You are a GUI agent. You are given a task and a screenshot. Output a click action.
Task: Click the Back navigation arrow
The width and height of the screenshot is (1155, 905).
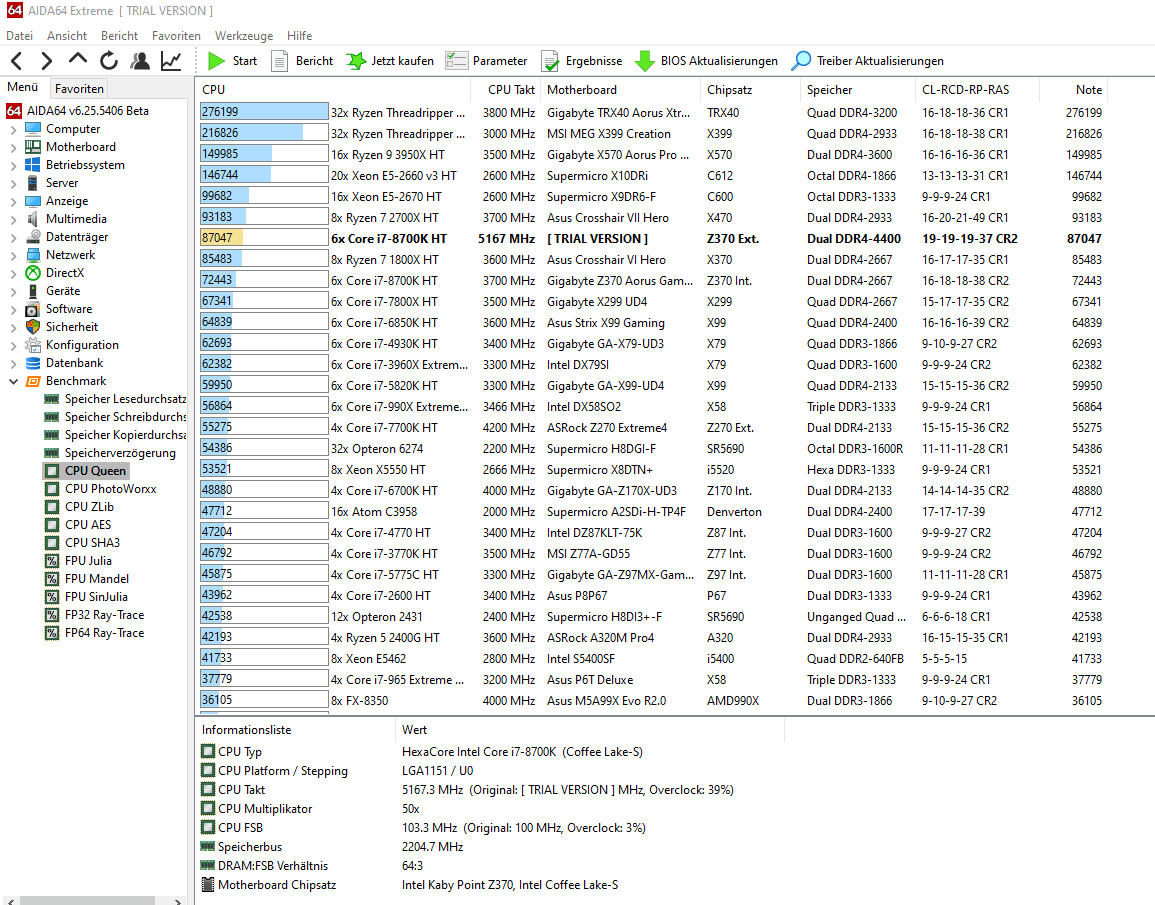tap(18, 60)
